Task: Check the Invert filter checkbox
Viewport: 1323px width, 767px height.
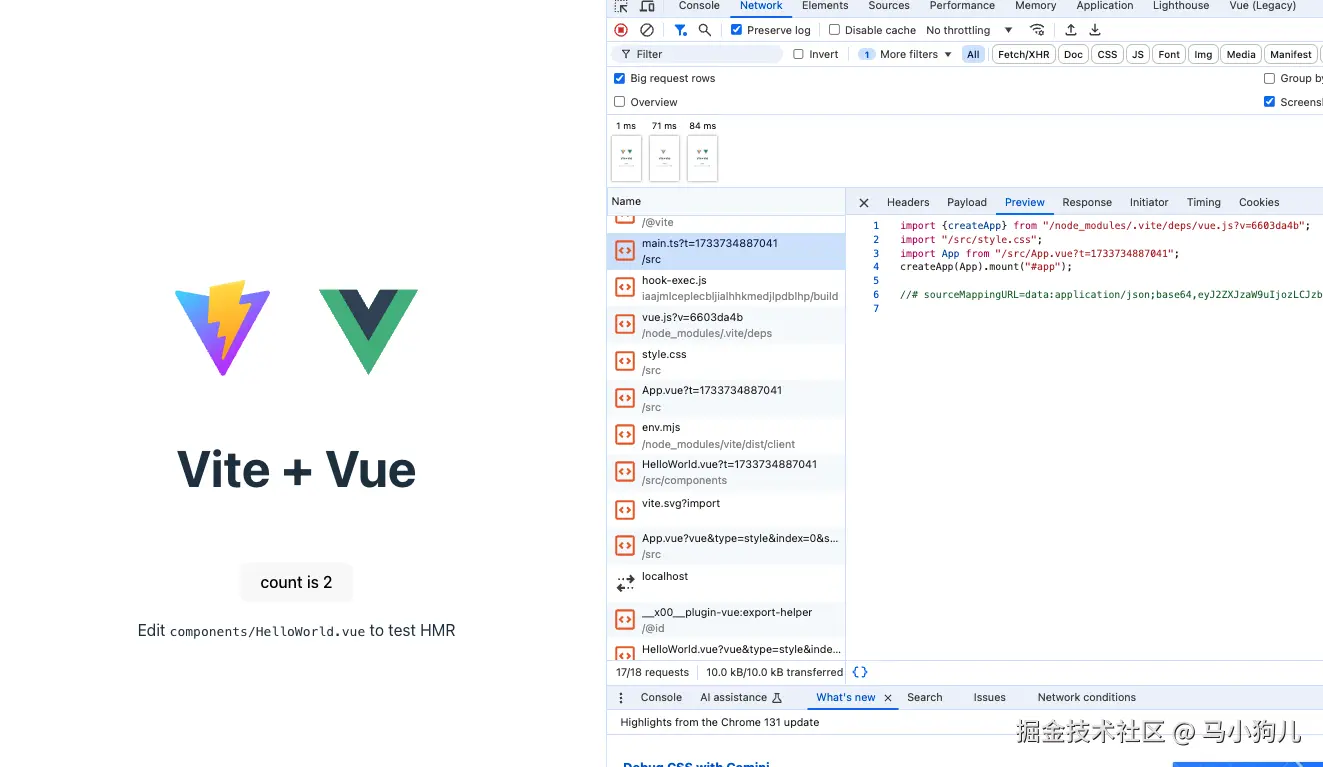Action: pos(799,54)
